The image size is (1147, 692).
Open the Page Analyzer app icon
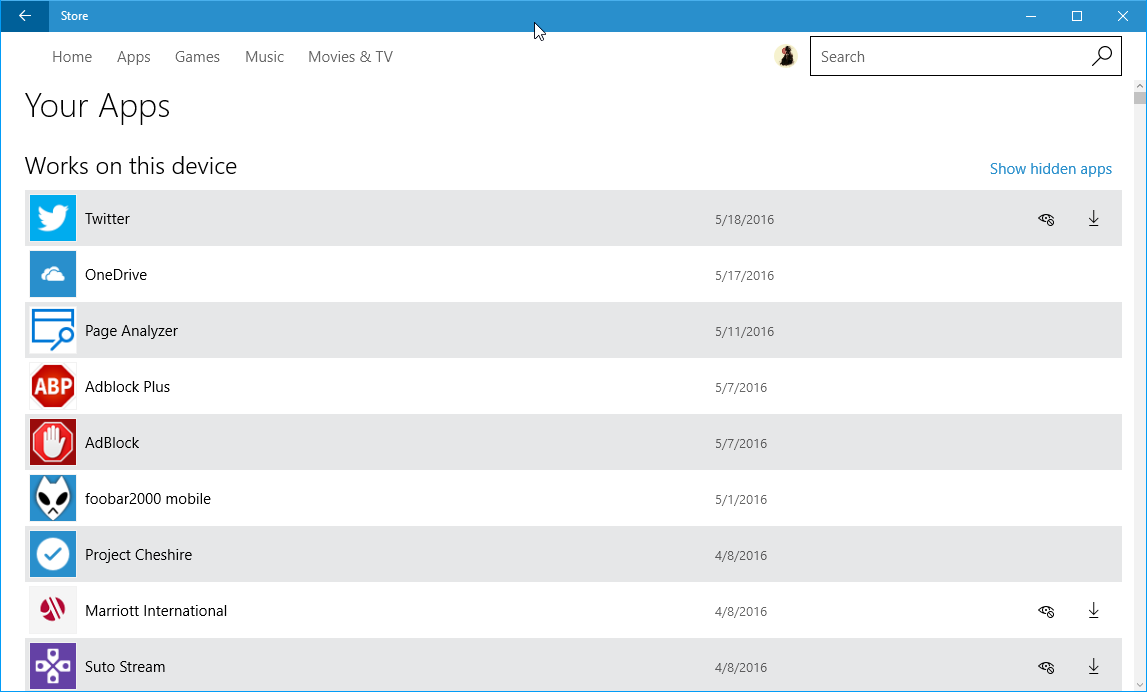53,331
